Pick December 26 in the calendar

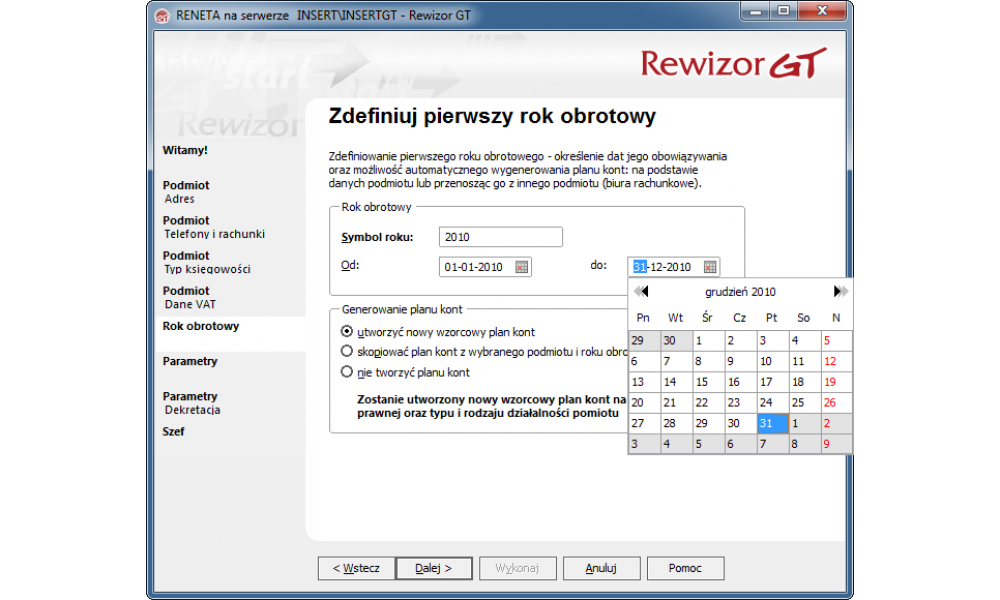(836, 403)
